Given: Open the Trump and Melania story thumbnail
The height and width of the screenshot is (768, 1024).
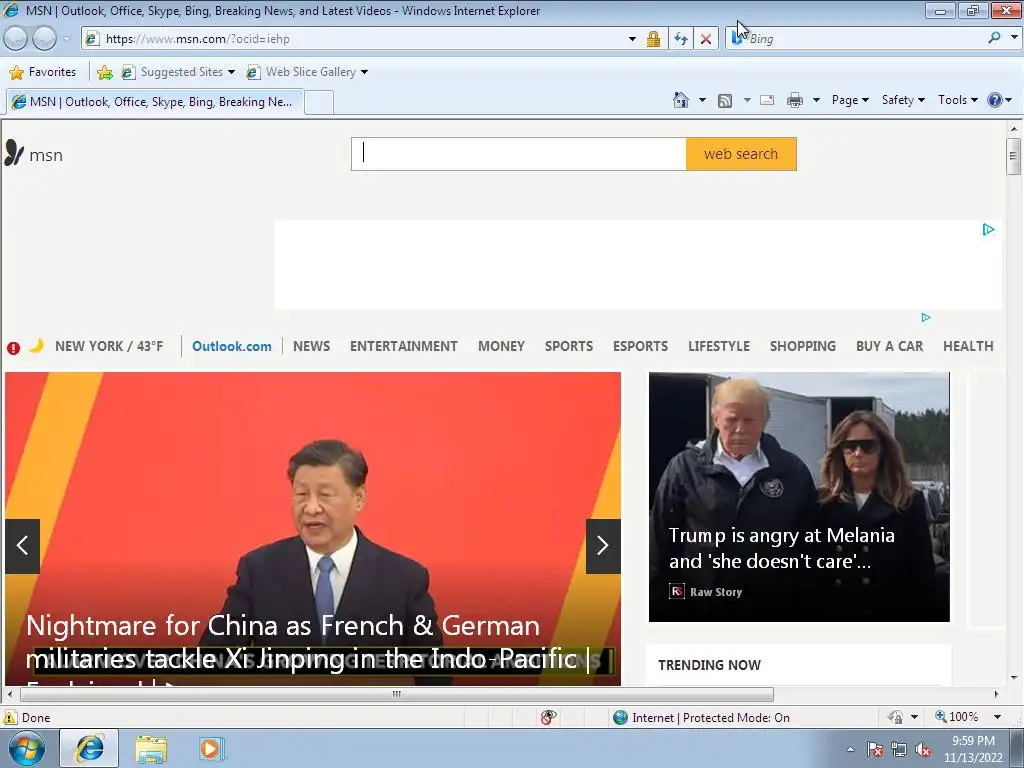Looking at the screenshot, I should tap(799, 497).
